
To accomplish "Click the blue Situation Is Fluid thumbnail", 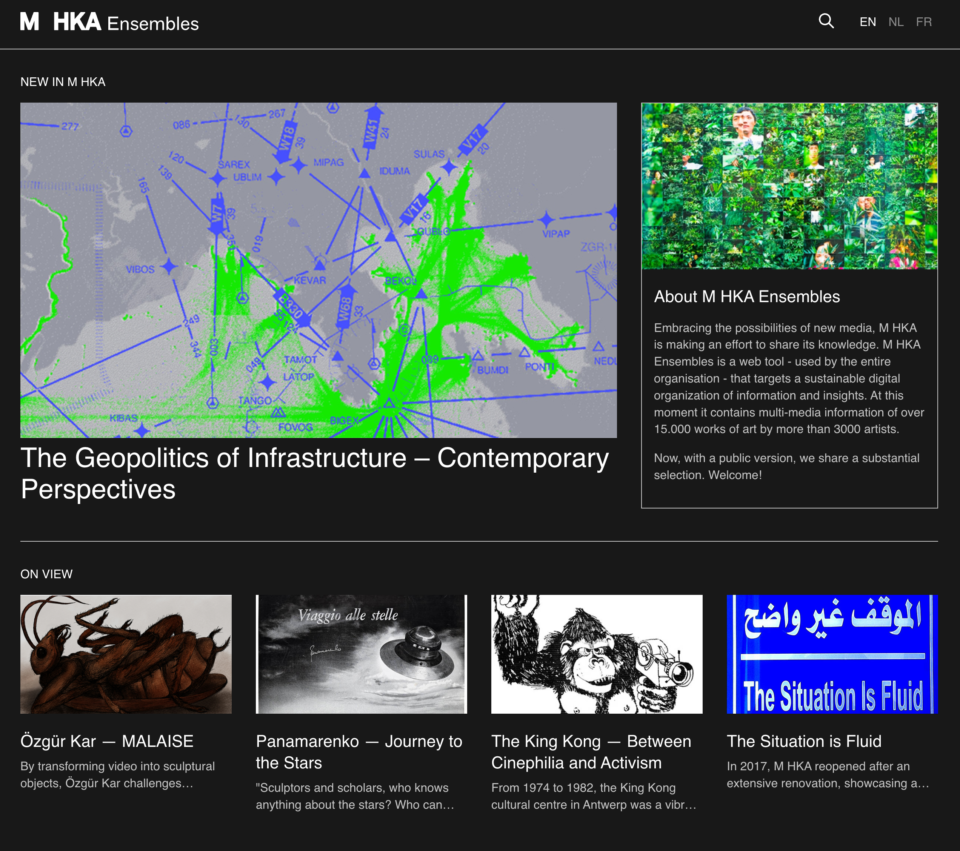I will point(831,654).
